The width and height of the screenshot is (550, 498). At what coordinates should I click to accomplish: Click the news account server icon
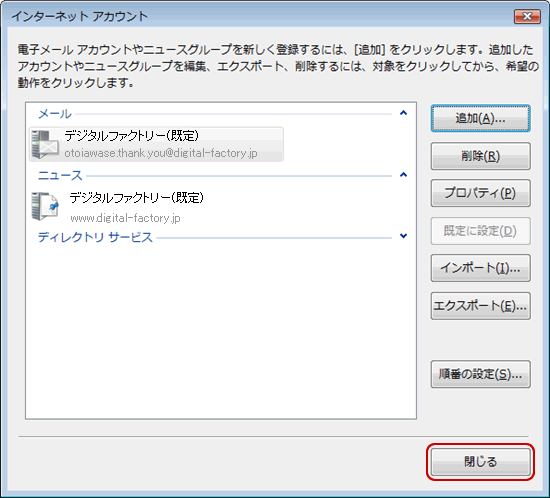(x=45, y=206)
